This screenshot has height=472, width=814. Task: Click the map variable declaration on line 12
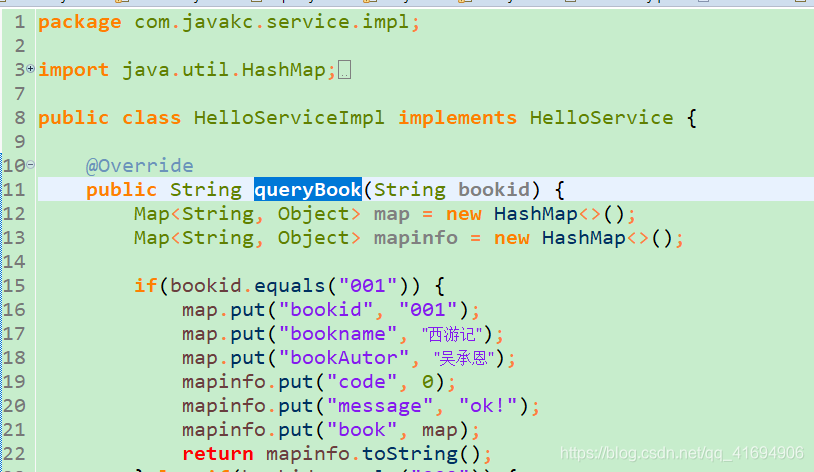coord(391,214)
